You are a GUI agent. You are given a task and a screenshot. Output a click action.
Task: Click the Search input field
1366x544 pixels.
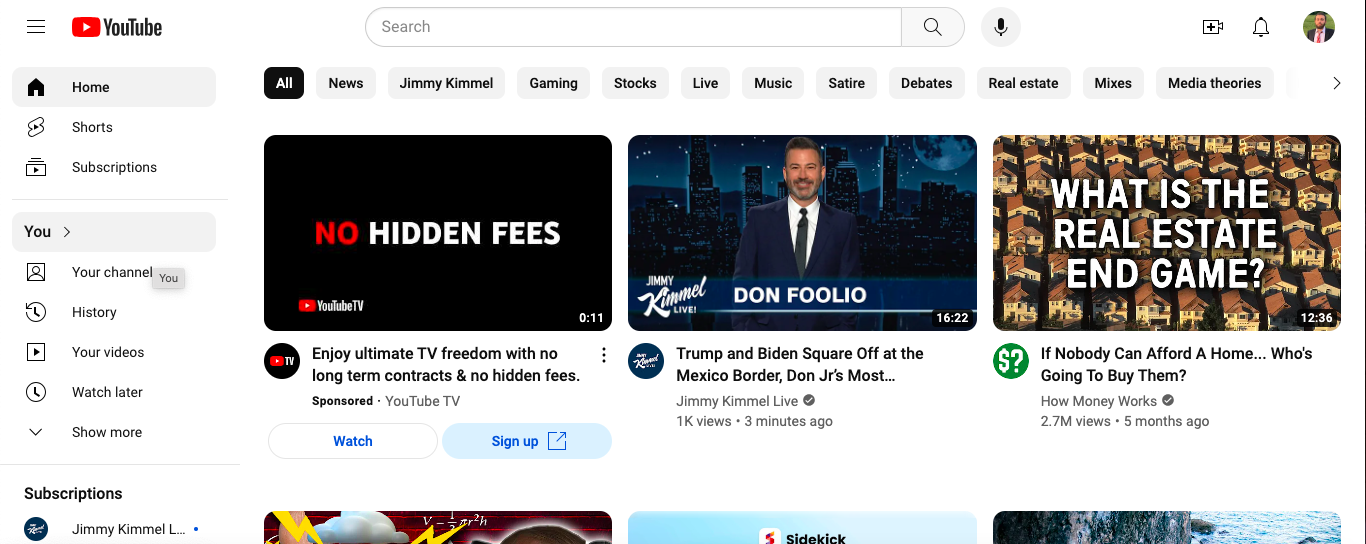point(633,27)
